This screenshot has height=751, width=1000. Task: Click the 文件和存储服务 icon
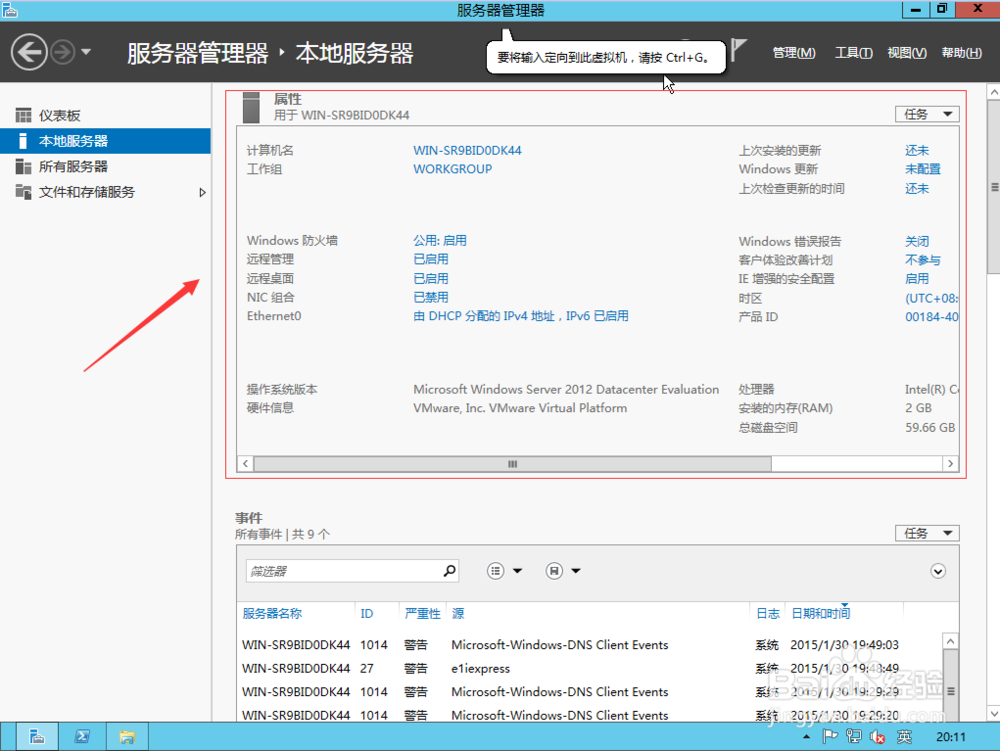point(23,192)
